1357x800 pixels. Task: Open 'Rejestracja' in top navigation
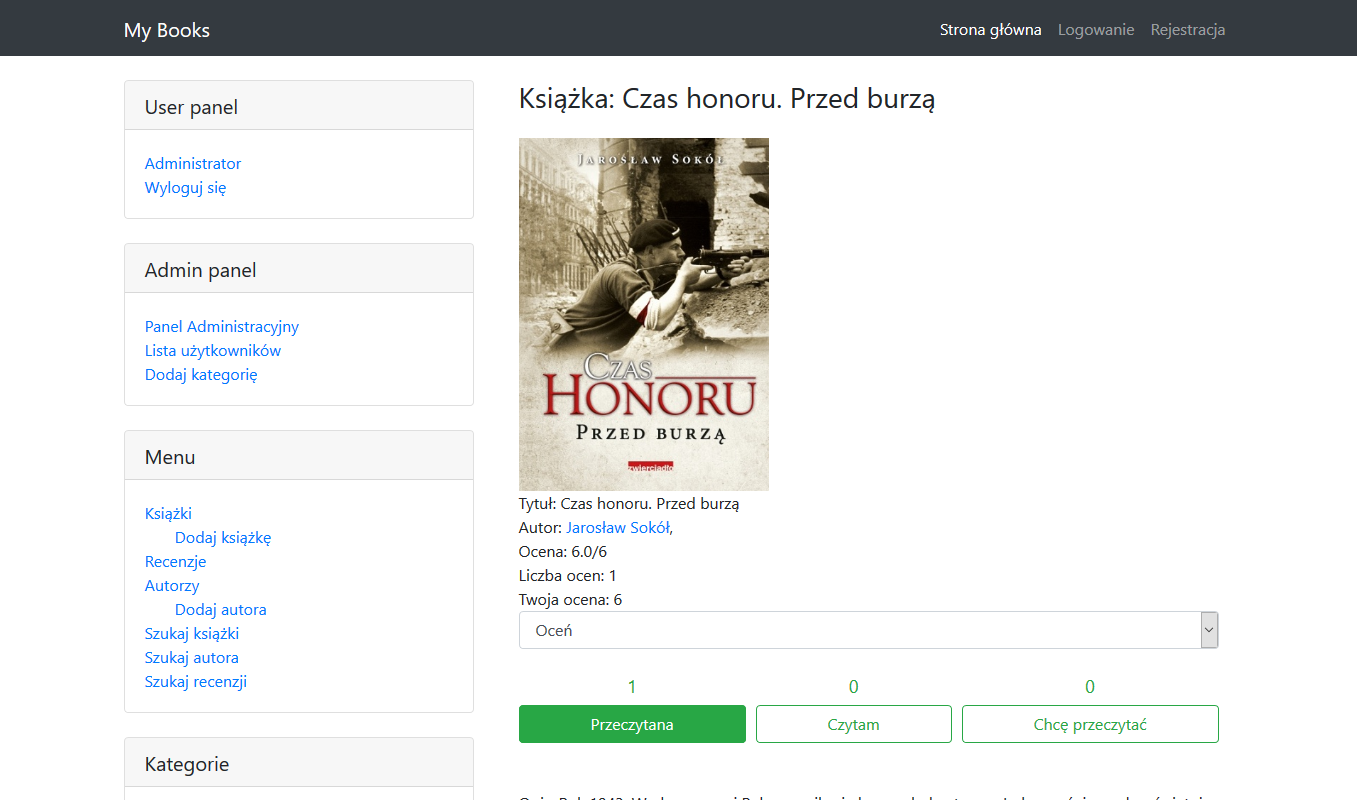coord(1188,30)
